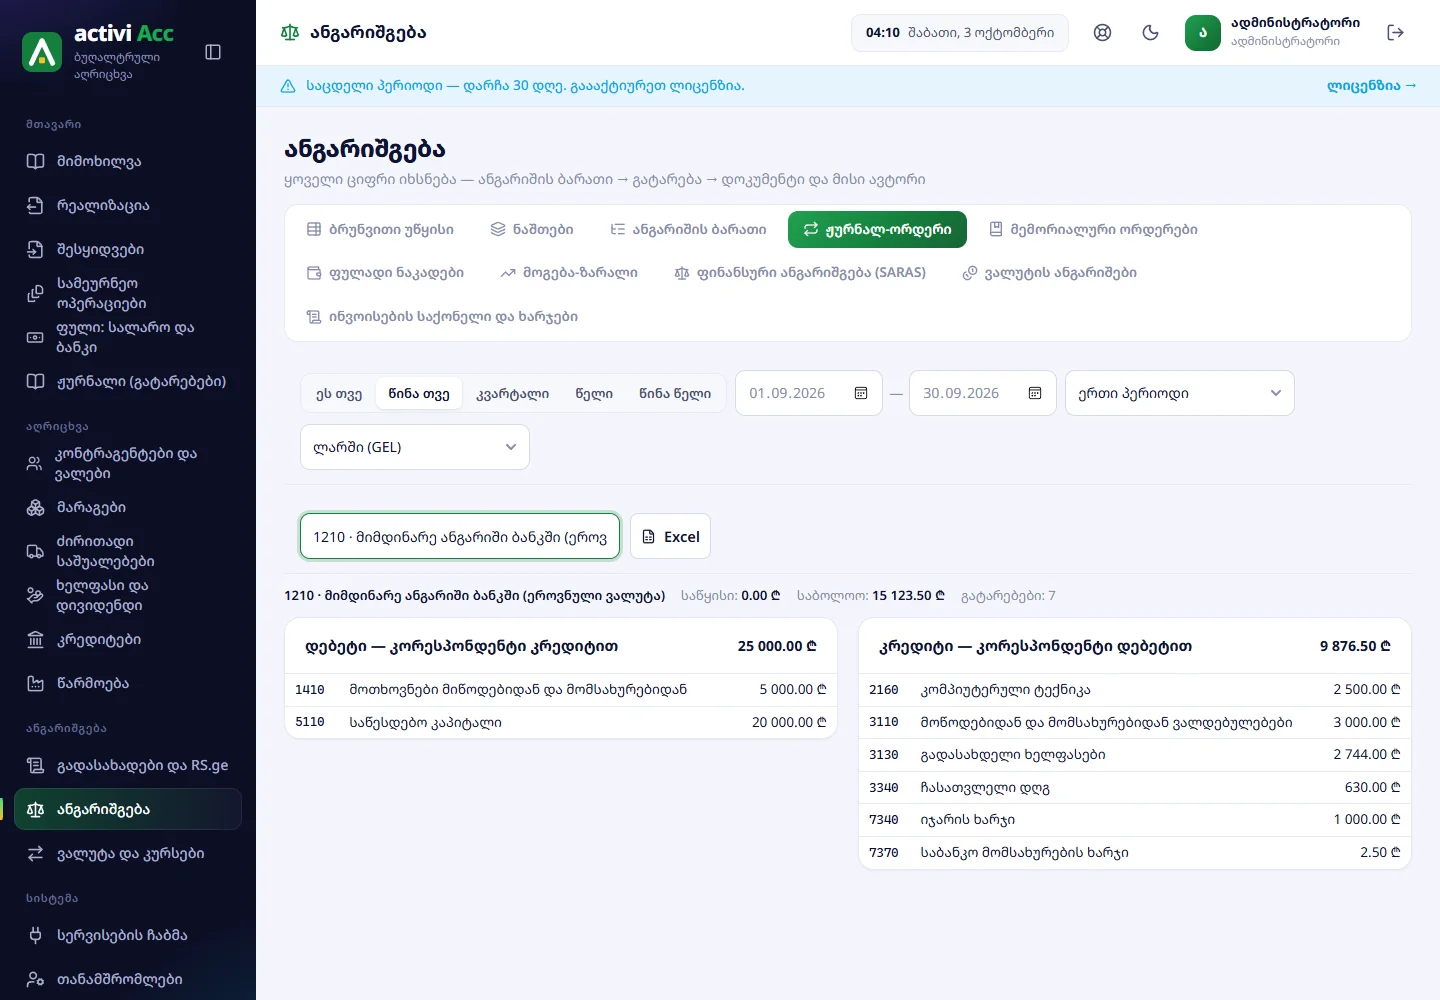Open the help lifebuoy icon
Image resolution: width=1440 pixels, height=1000 pixels.
1102,33
